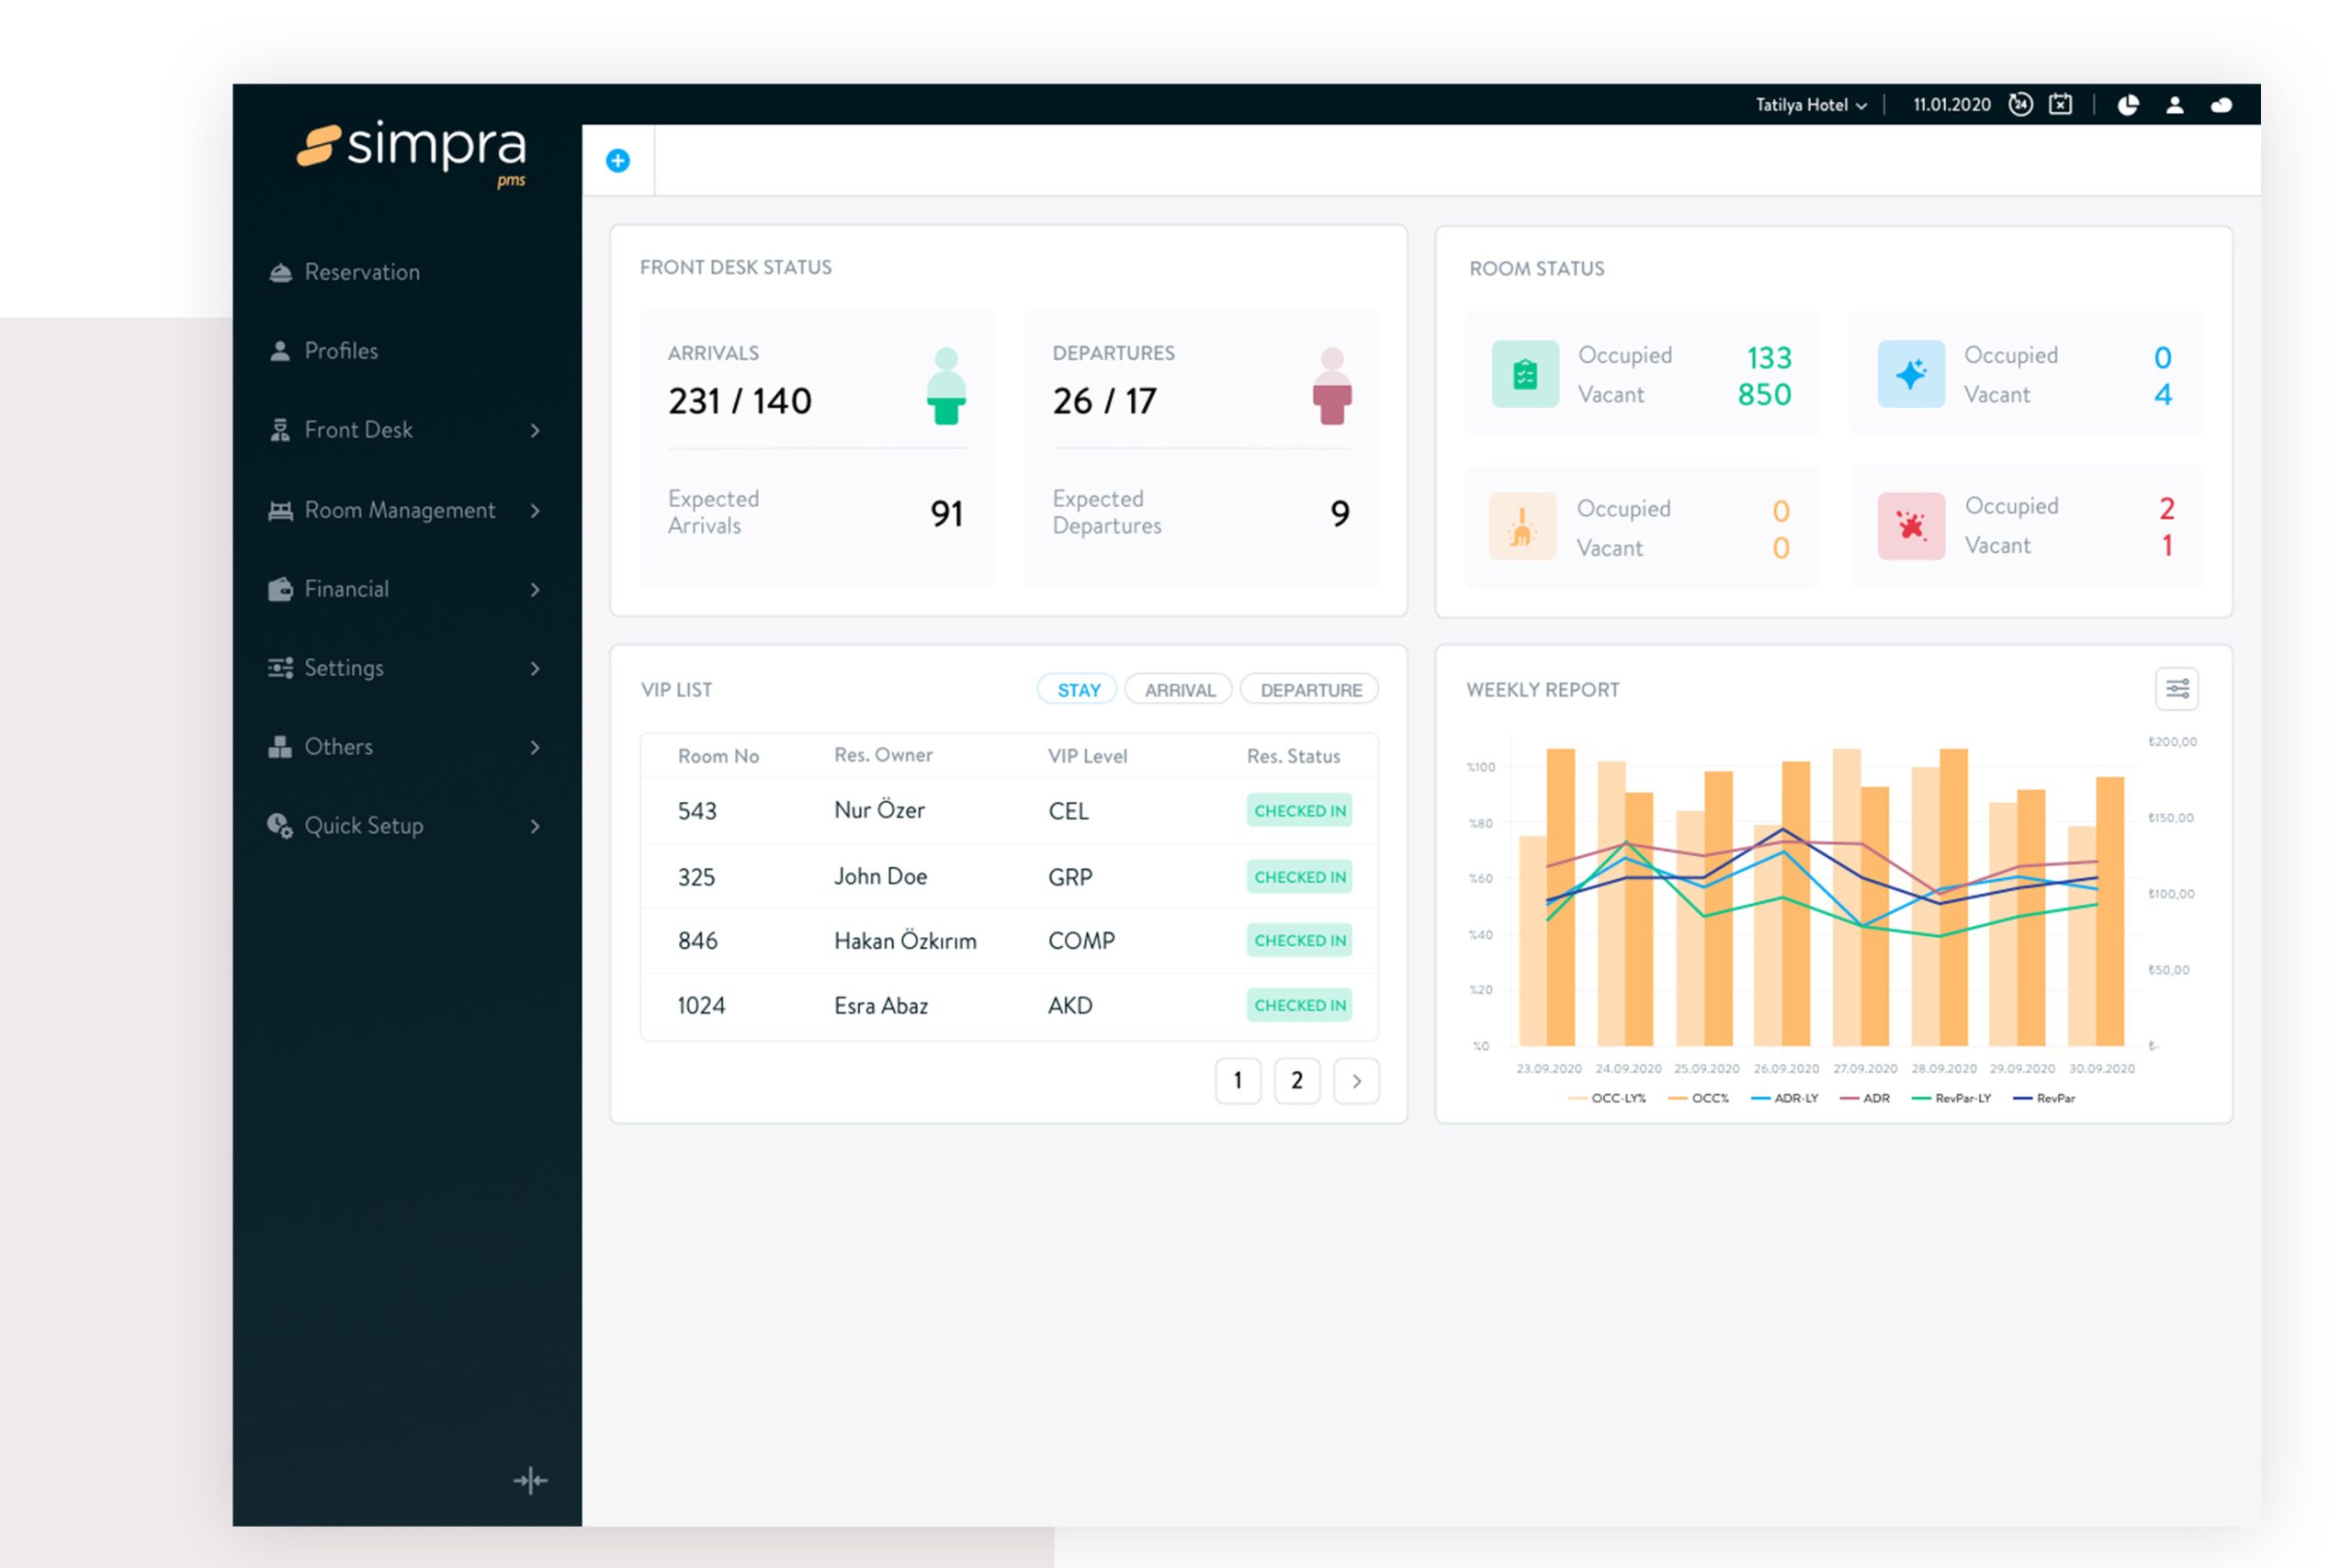
Task: Switch VIP list to ARRIVAL filter
Action: tap(1179, 690)
